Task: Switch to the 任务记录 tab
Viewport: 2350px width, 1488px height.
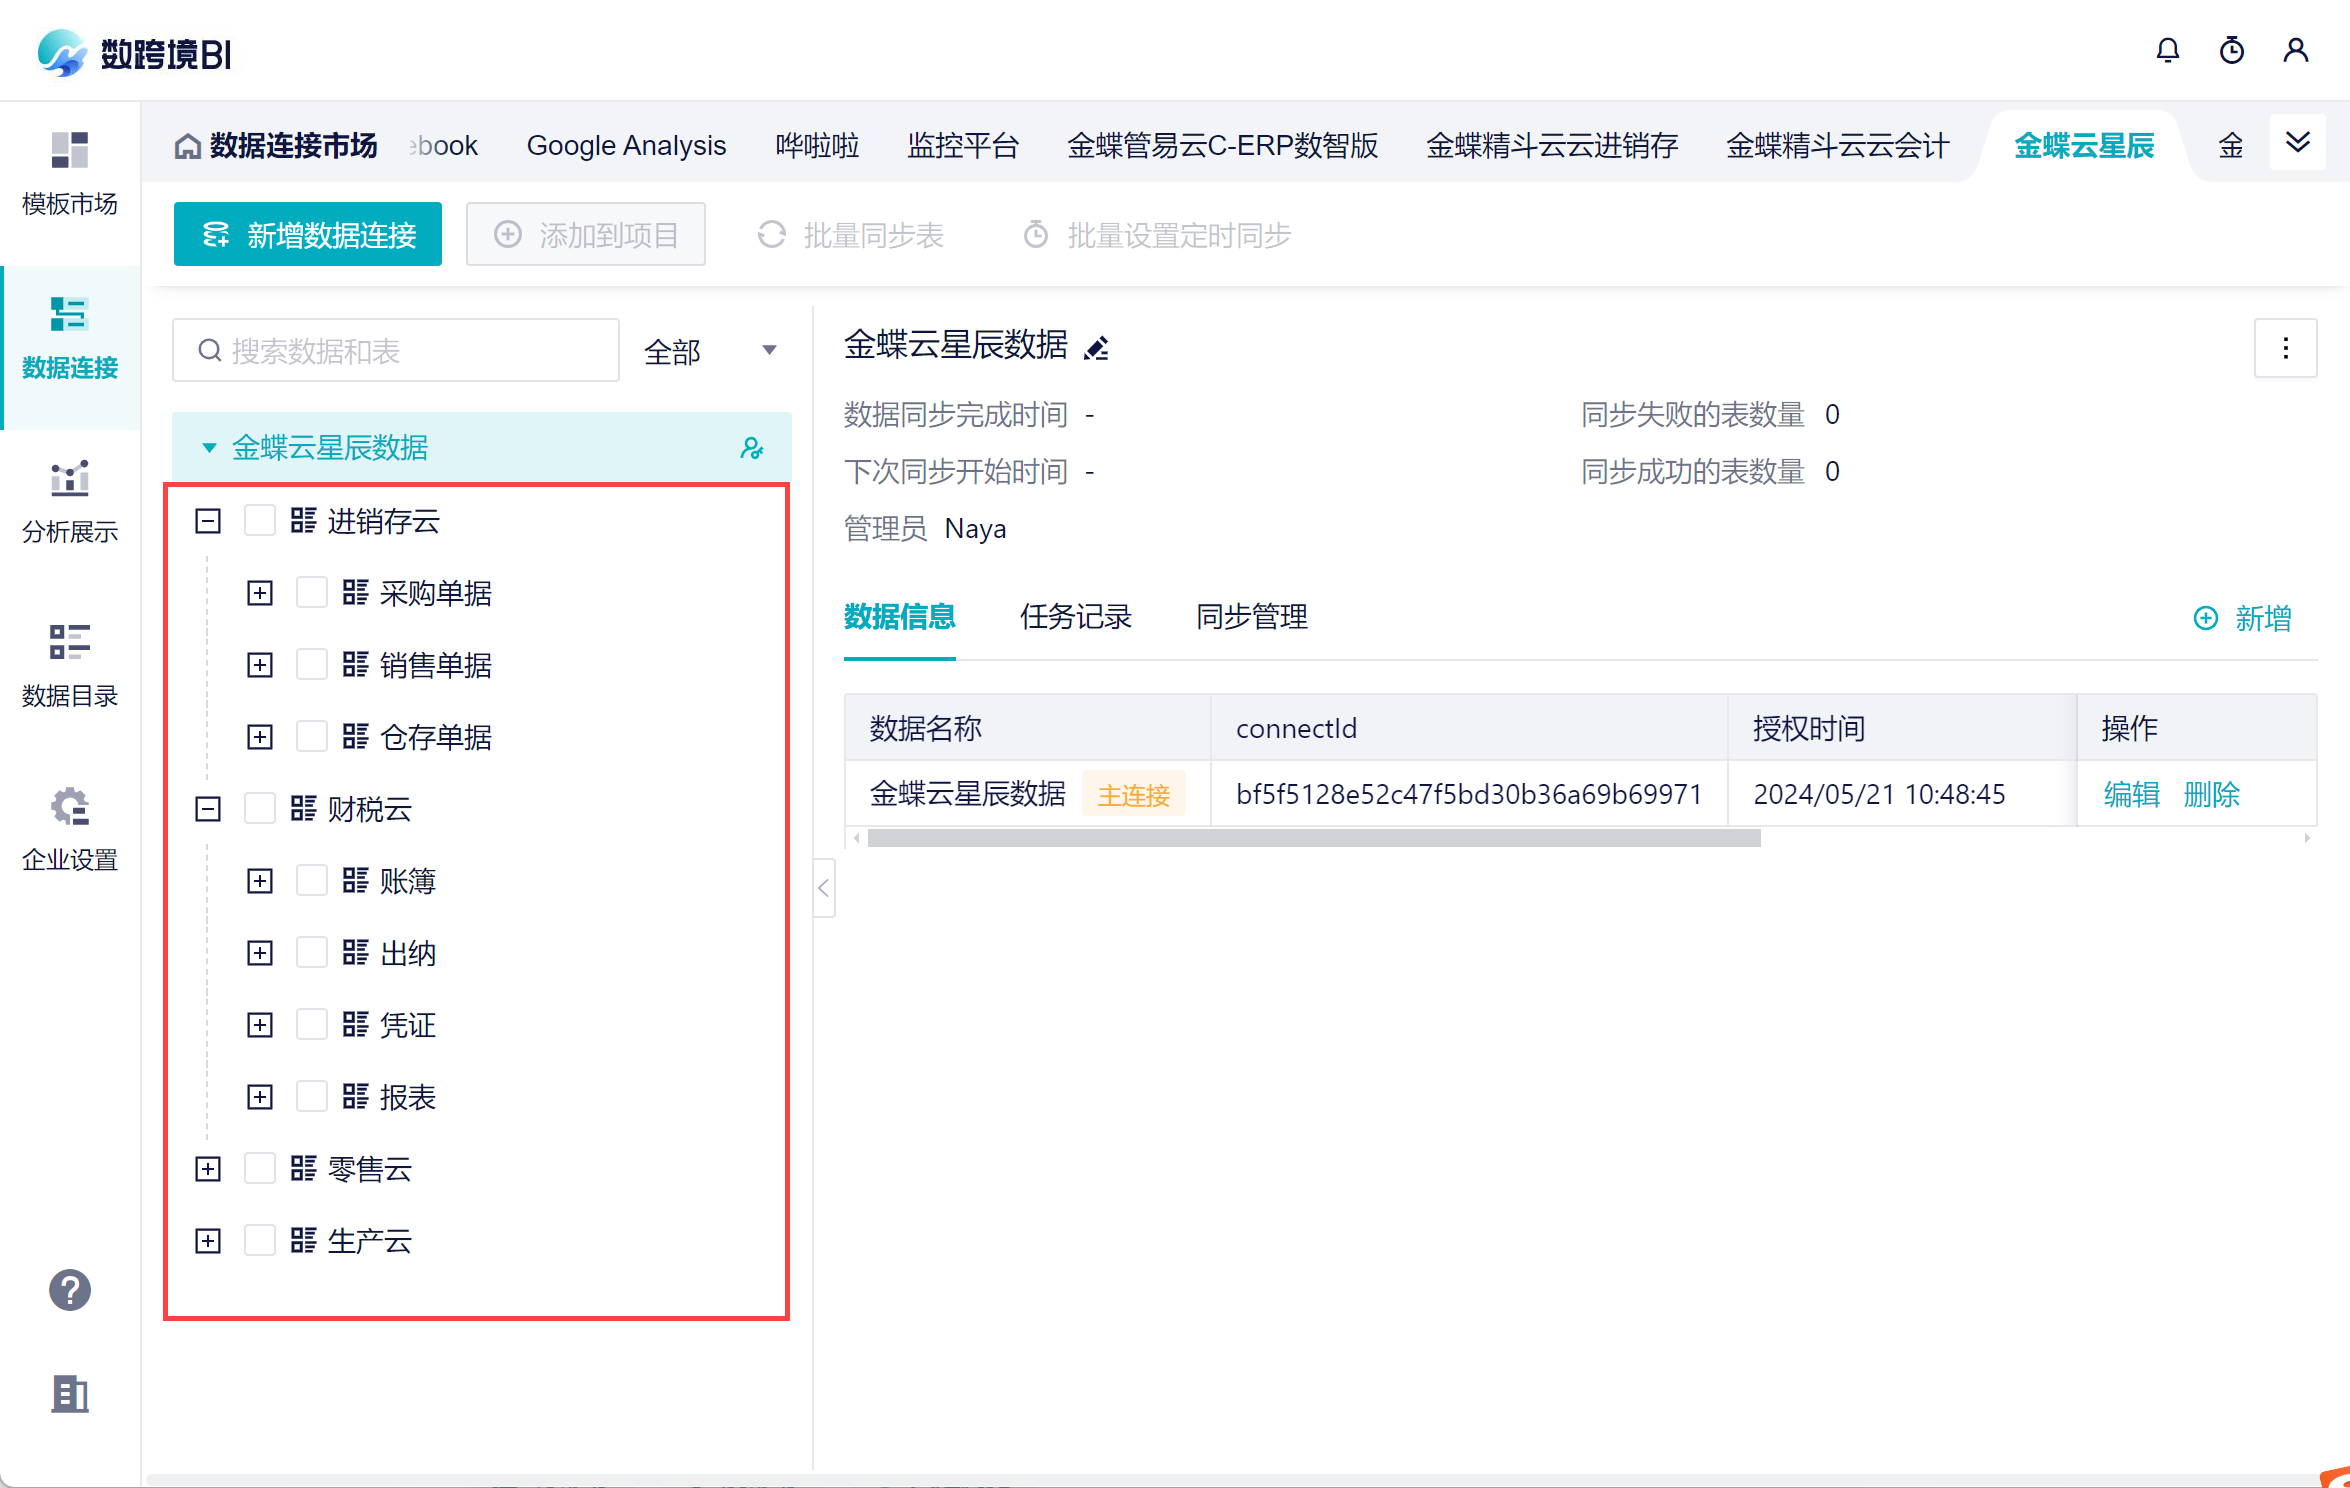Action: pos(1075,617)
